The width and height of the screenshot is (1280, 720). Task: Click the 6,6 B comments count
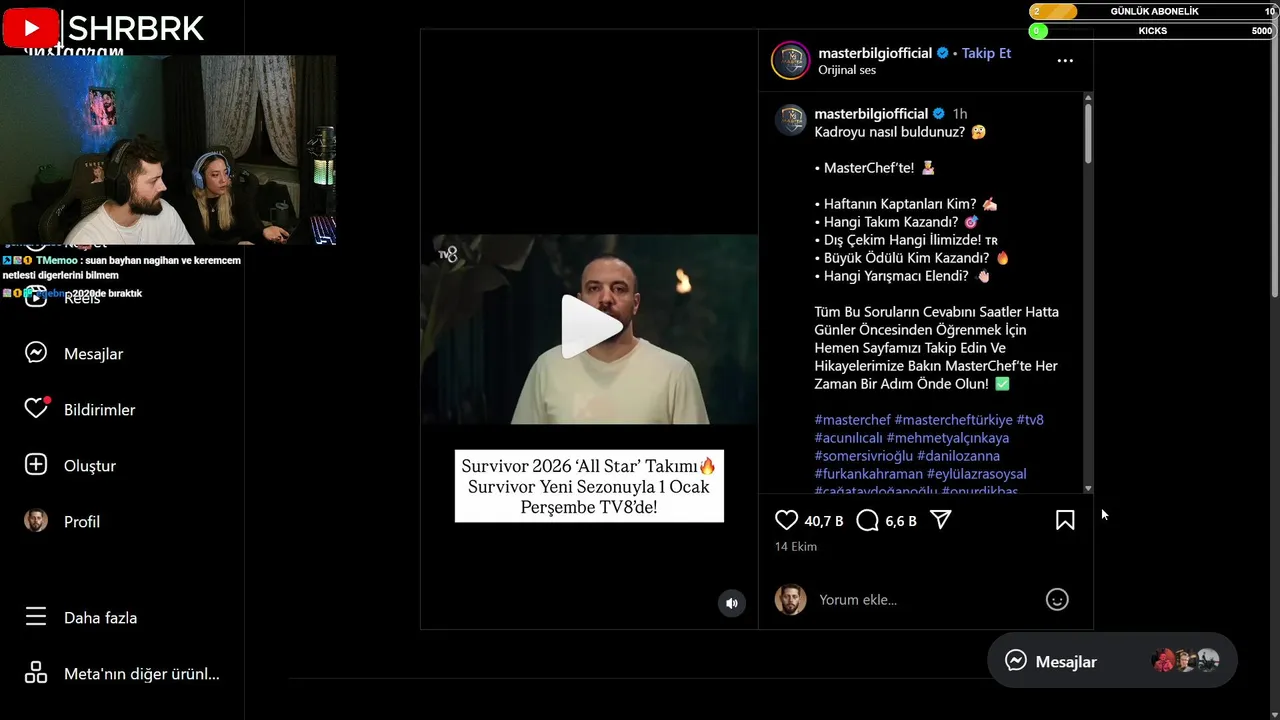tap(901, 521)
